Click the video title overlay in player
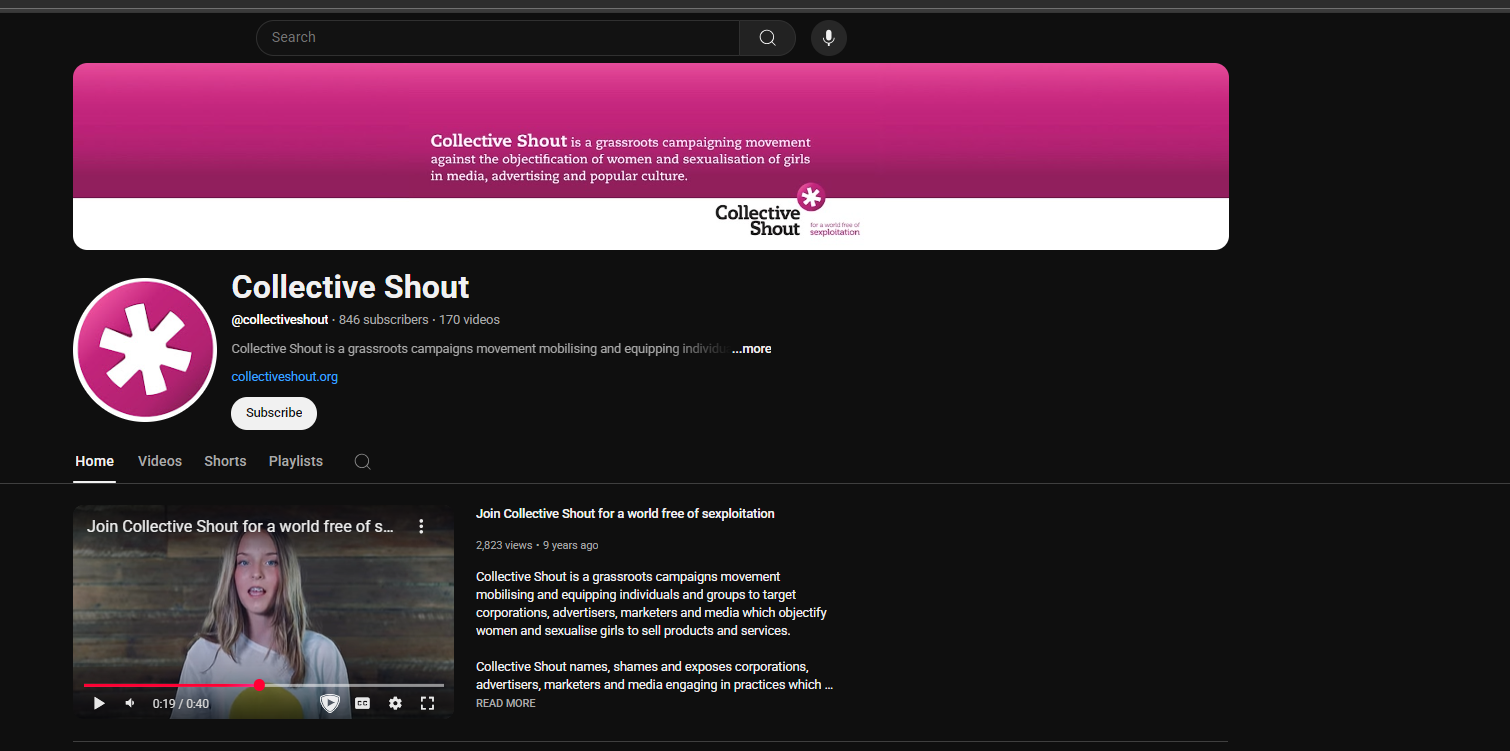Image resolution: width=1510 pixels, height=751 pixels. (x=240, y=526)
